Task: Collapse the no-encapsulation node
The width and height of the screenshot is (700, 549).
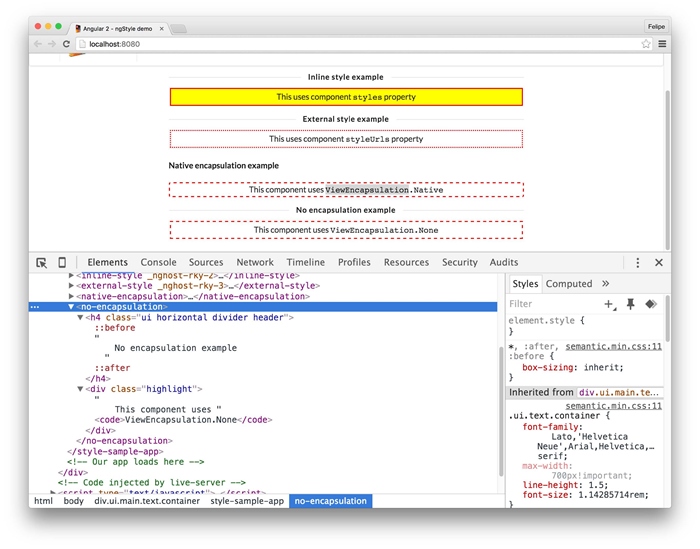Action: click(x=71, y=307)
